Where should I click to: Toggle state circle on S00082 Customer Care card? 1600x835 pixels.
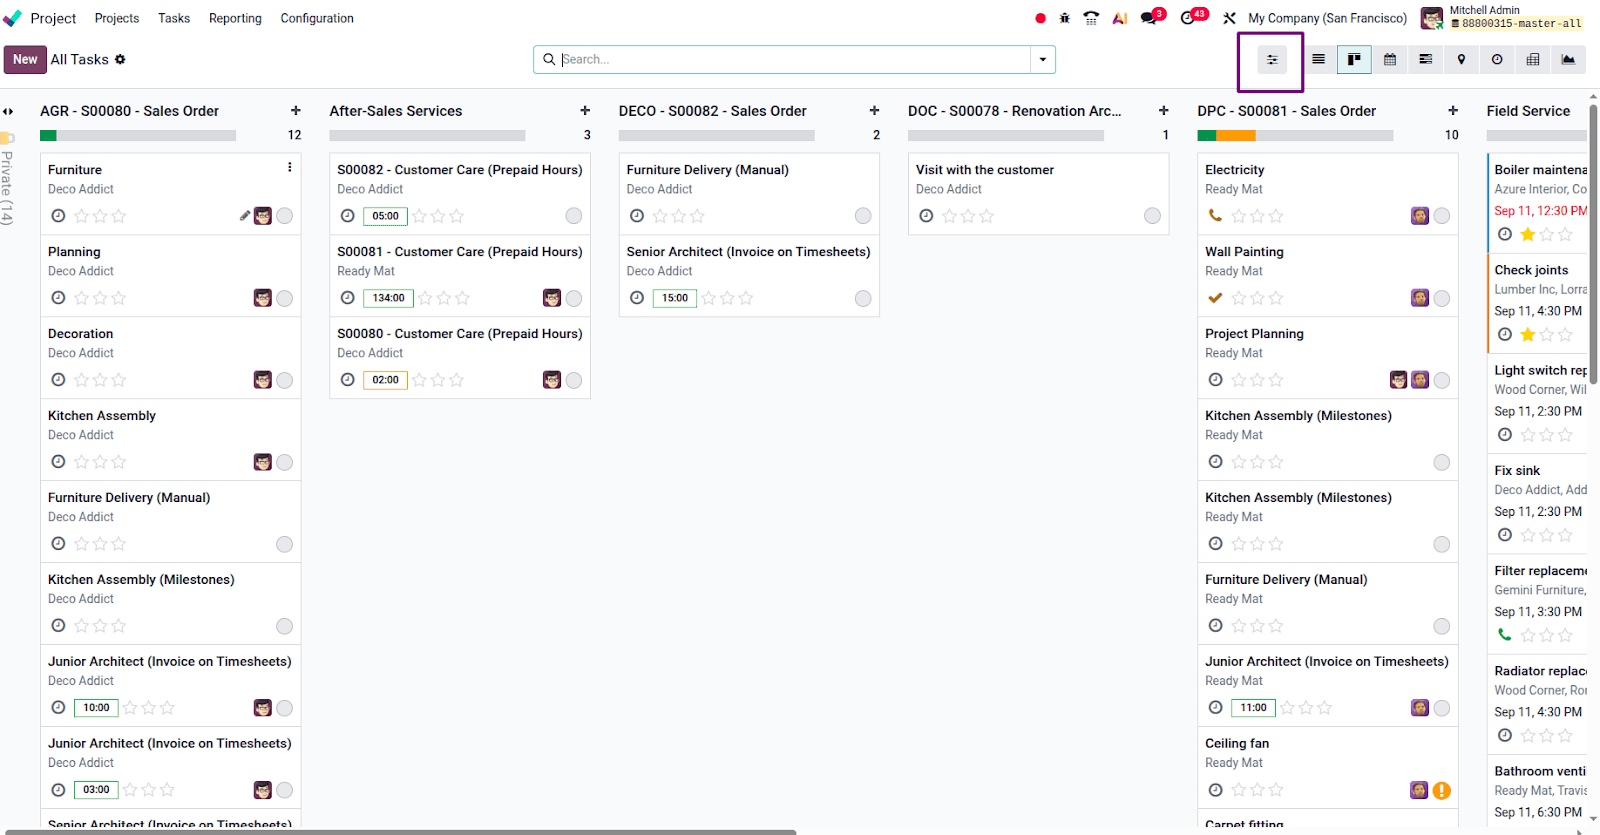574,216
